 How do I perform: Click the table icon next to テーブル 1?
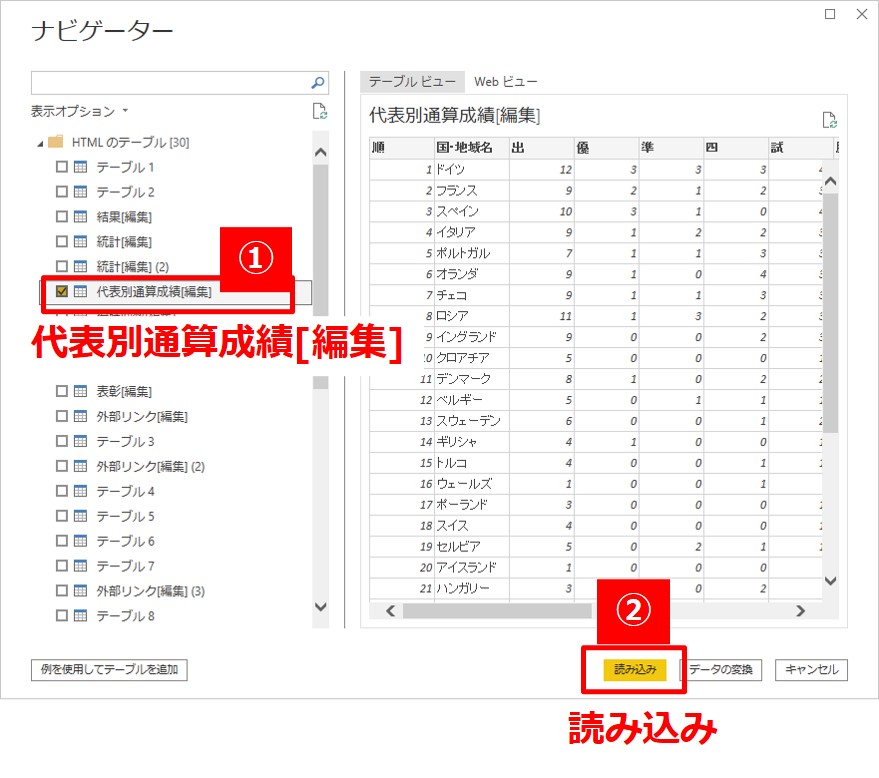click(81, 167)
